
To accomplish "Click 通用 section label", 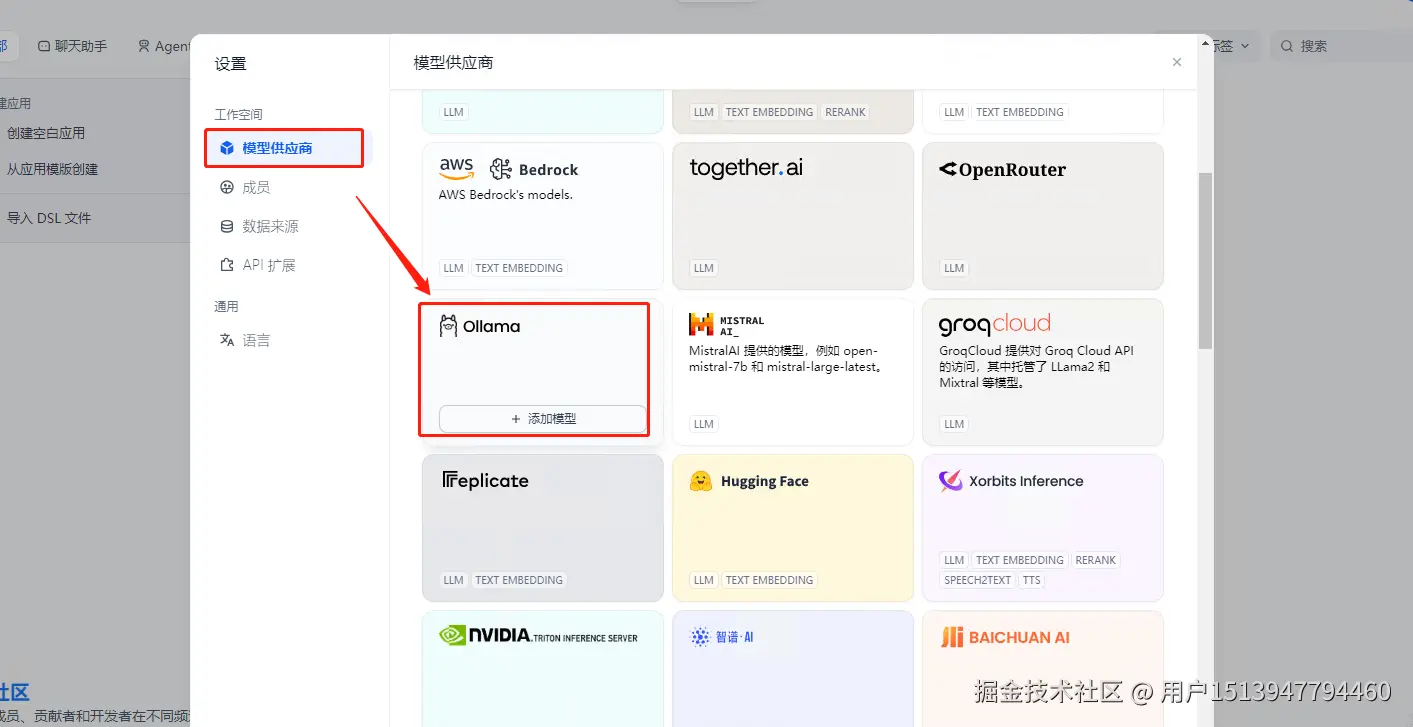I will coord(226,307).
